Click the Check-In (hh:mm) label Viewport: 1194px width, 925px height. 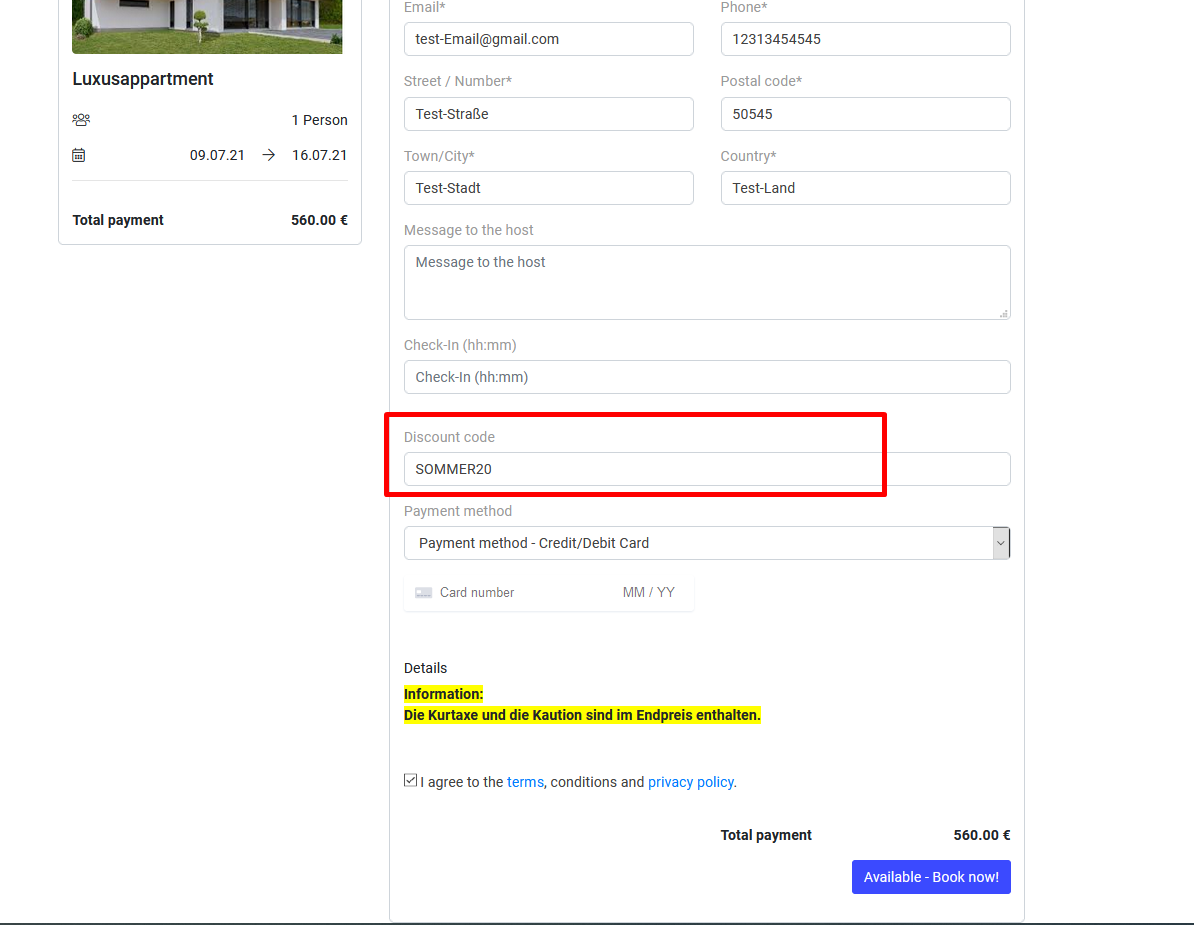click(460, 345)
